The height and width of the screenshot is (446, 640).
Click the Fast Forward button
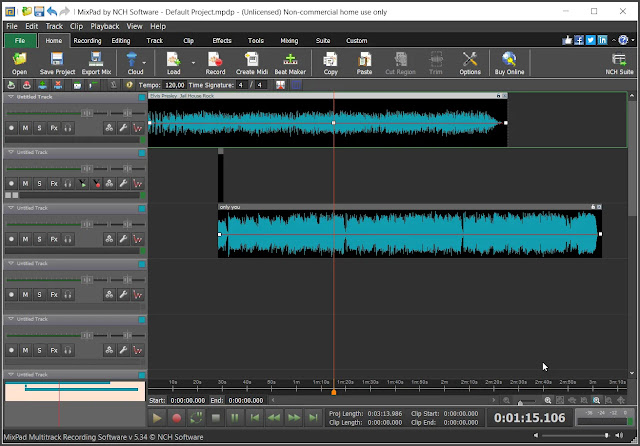point(294,417)
